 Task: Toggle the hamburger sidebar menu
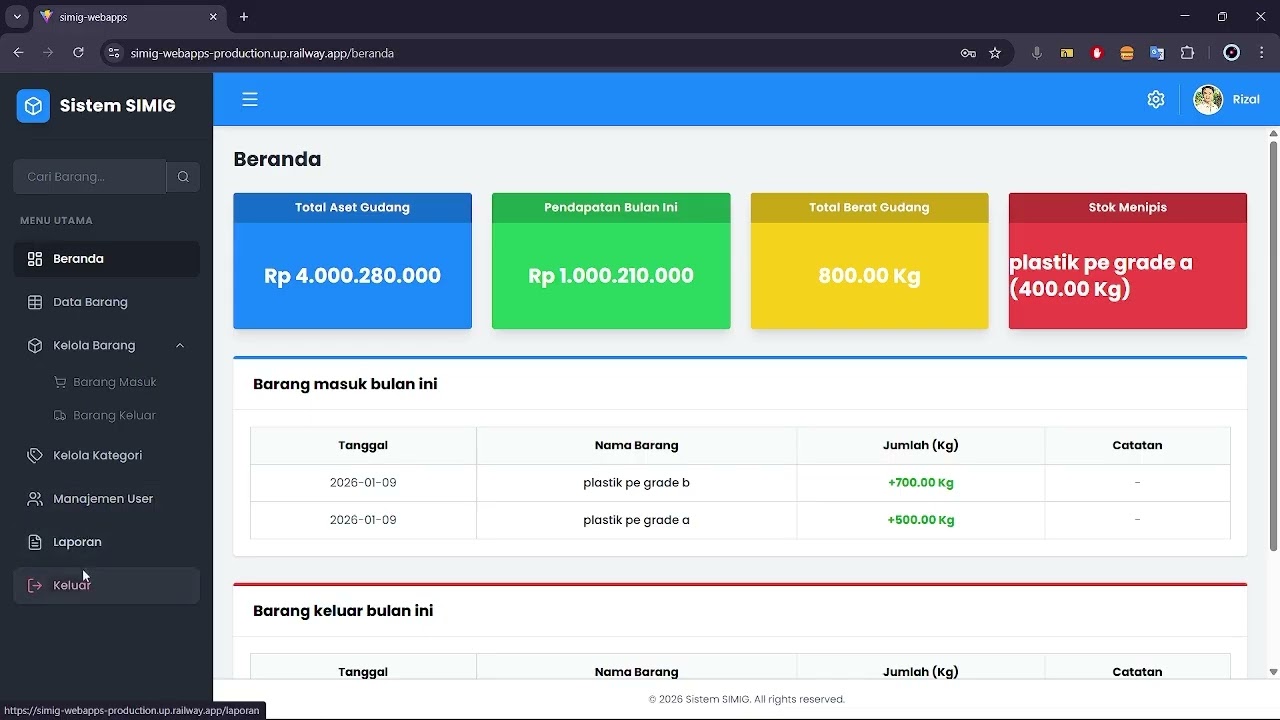250,99
